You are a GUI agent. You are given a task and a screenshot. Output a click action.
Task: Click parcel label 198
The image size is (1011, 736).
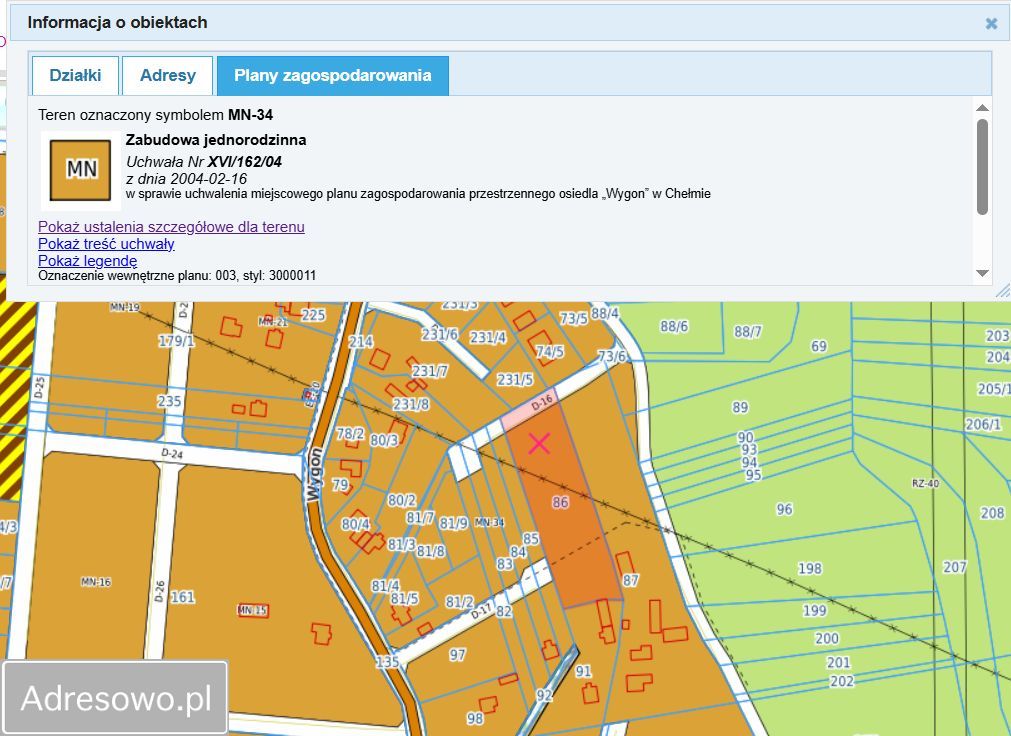pos(810,568)
